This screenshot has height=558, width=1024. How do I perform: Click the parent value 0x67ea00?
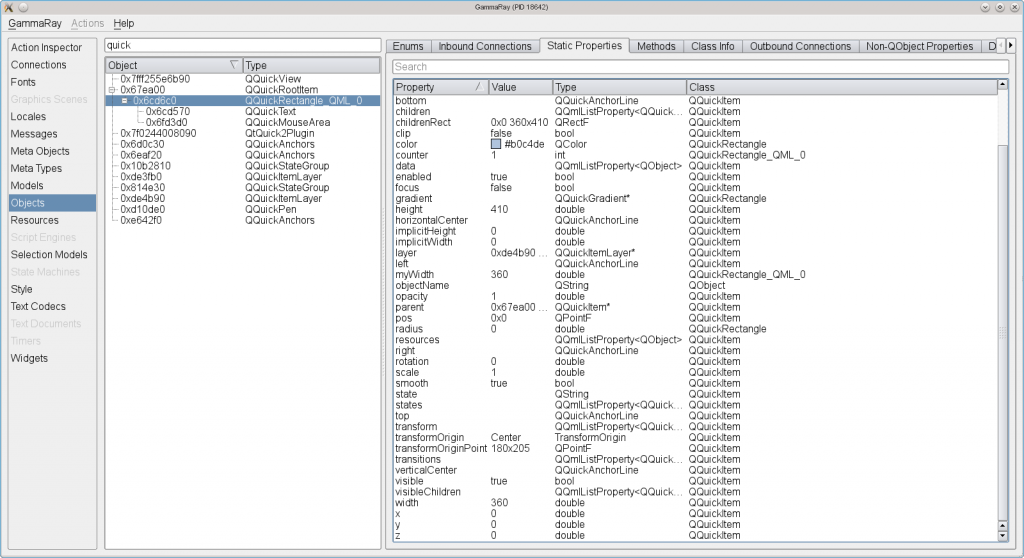pyautogui.click(x=519, y=307)
